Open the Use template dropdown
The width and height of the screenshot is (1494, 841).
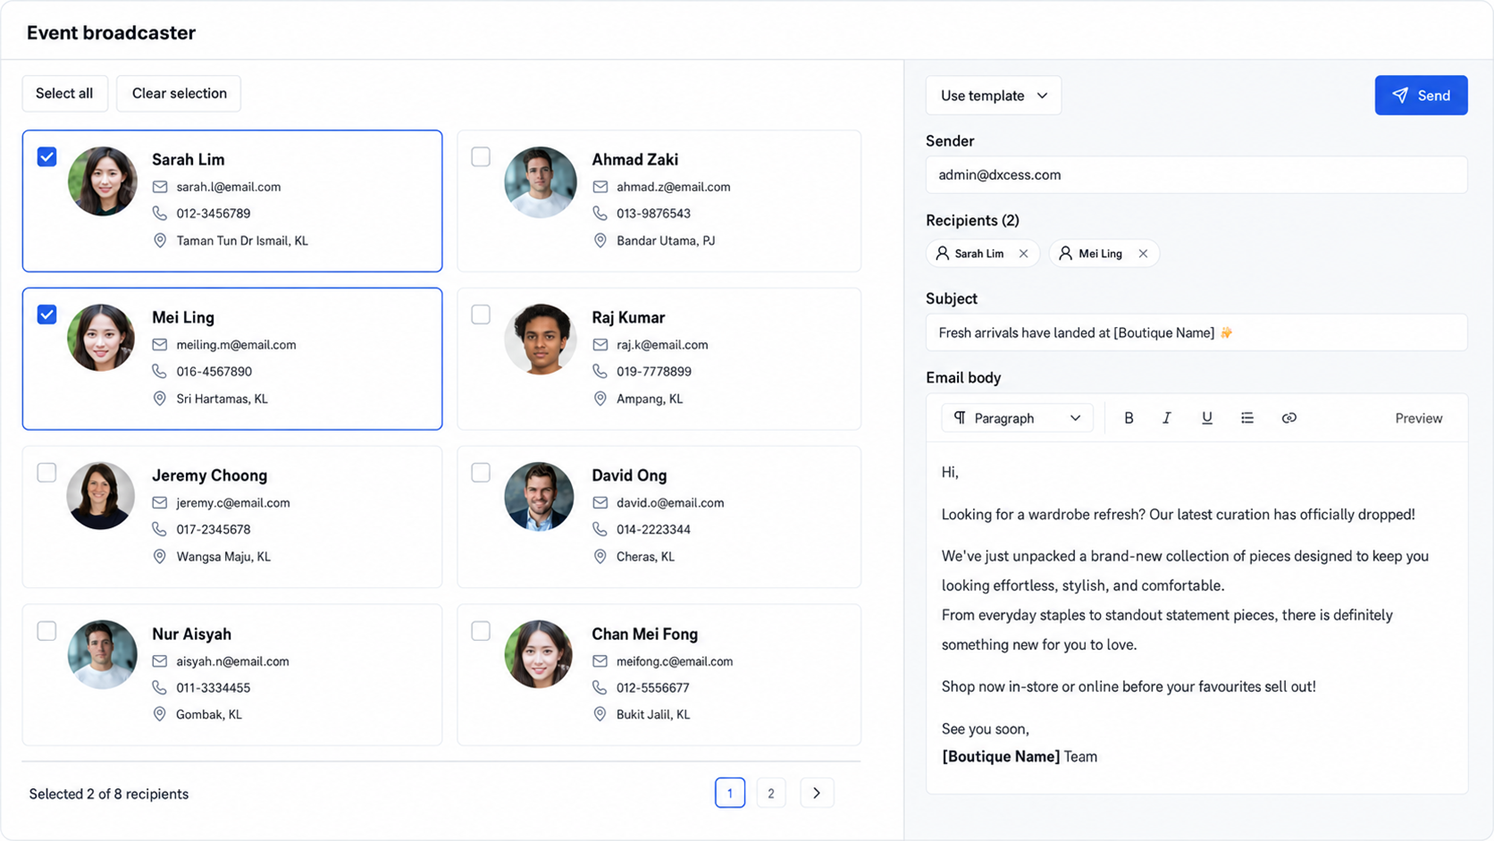coord(993,96)
